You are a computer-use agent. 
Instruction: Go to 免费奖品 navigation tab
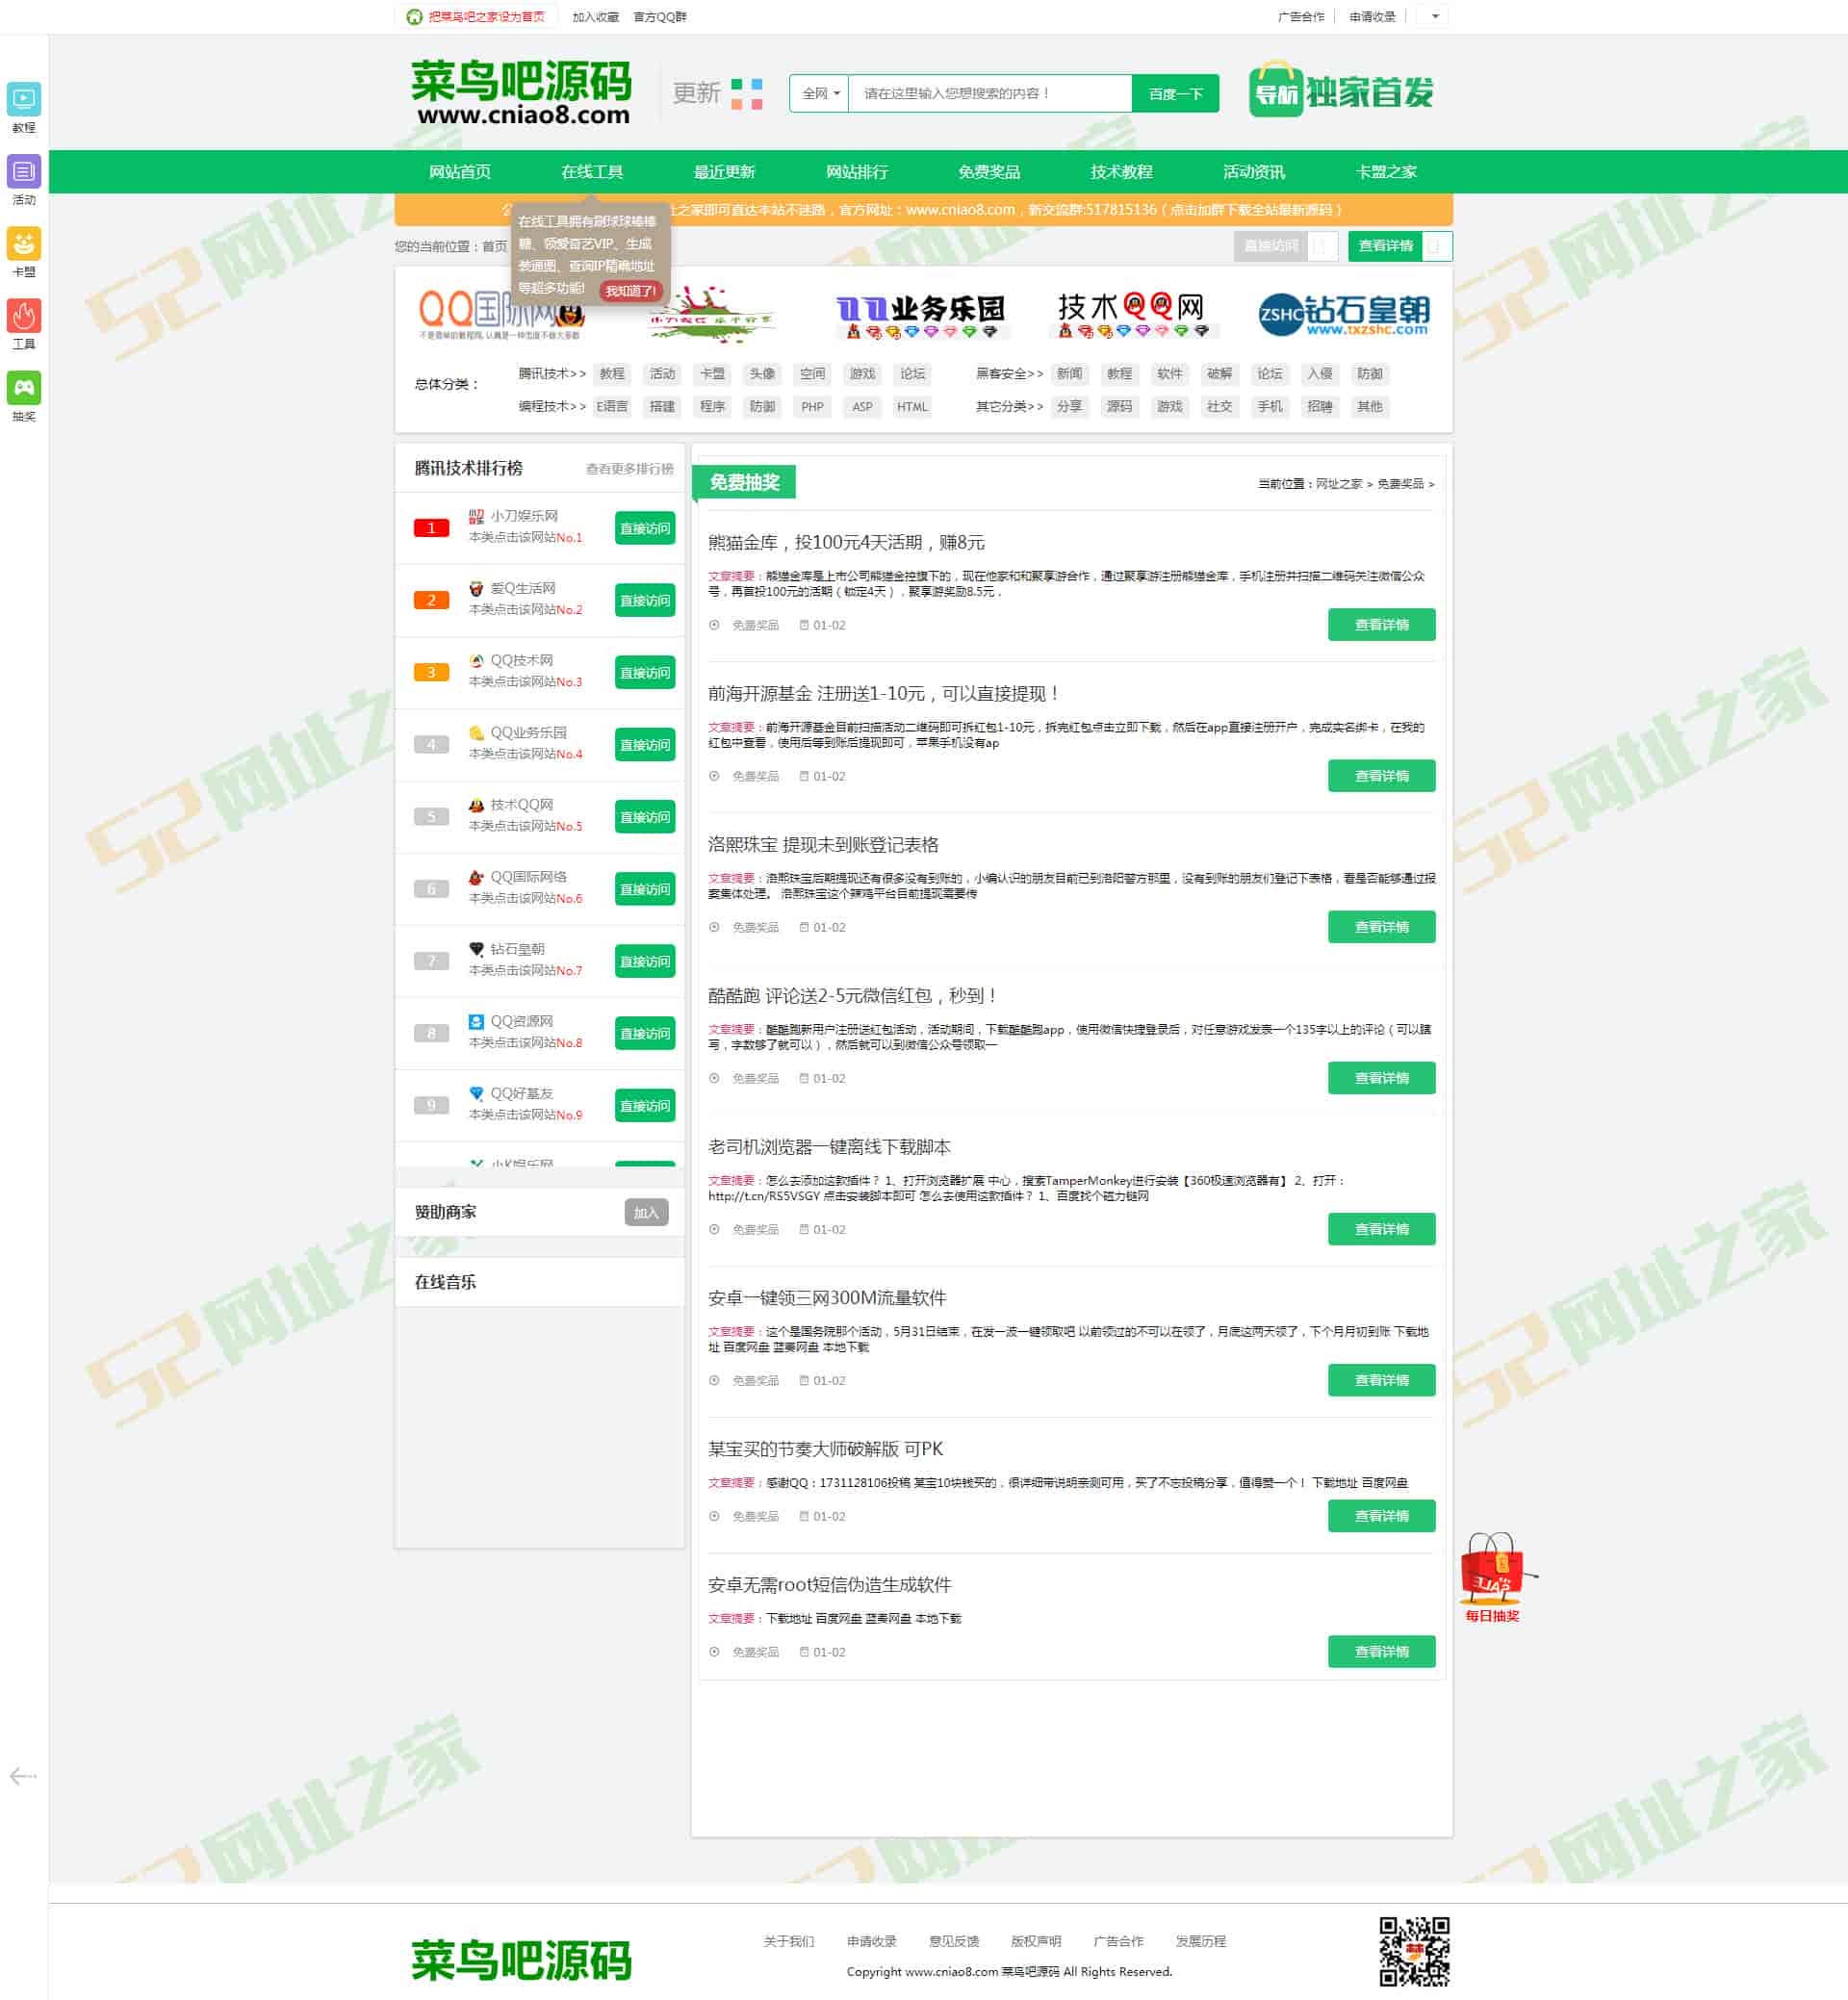(x=988, y=172)
